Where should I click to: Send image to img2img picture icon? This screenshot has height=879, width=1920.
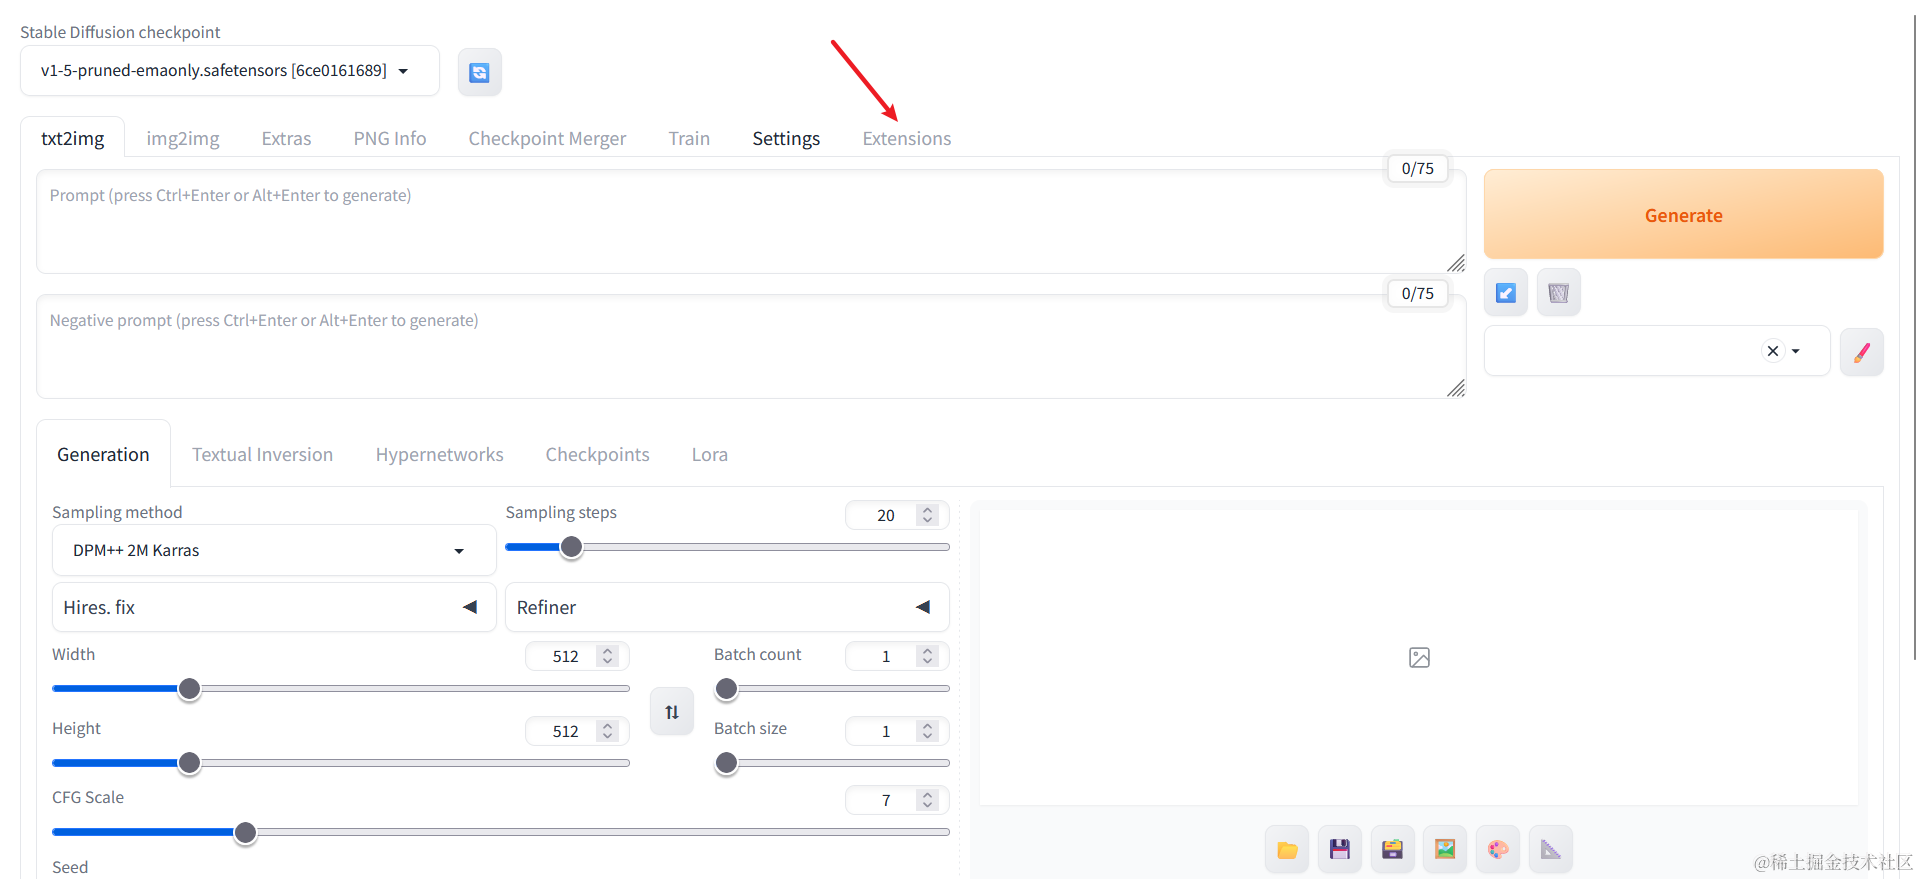[x=1445, y=850]
